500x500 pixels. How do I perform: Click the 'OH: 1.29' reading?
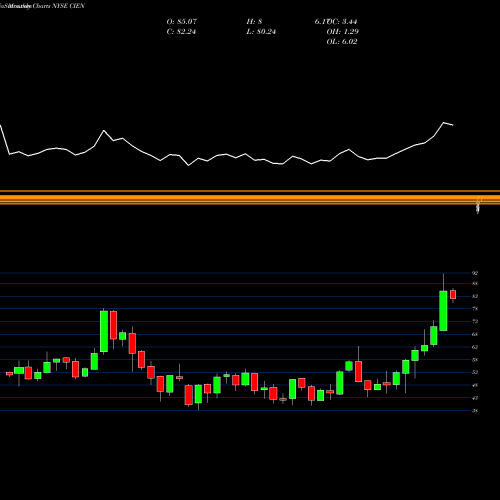342,32
